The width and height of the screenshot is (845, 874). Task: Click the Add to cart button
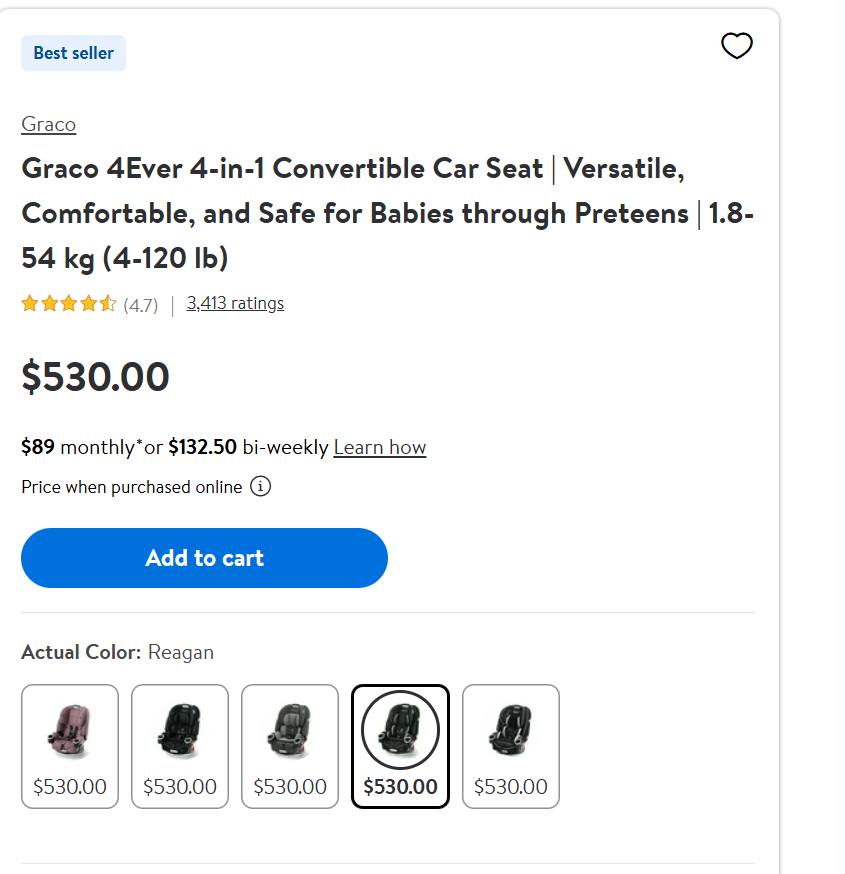(x=204, y=558)
